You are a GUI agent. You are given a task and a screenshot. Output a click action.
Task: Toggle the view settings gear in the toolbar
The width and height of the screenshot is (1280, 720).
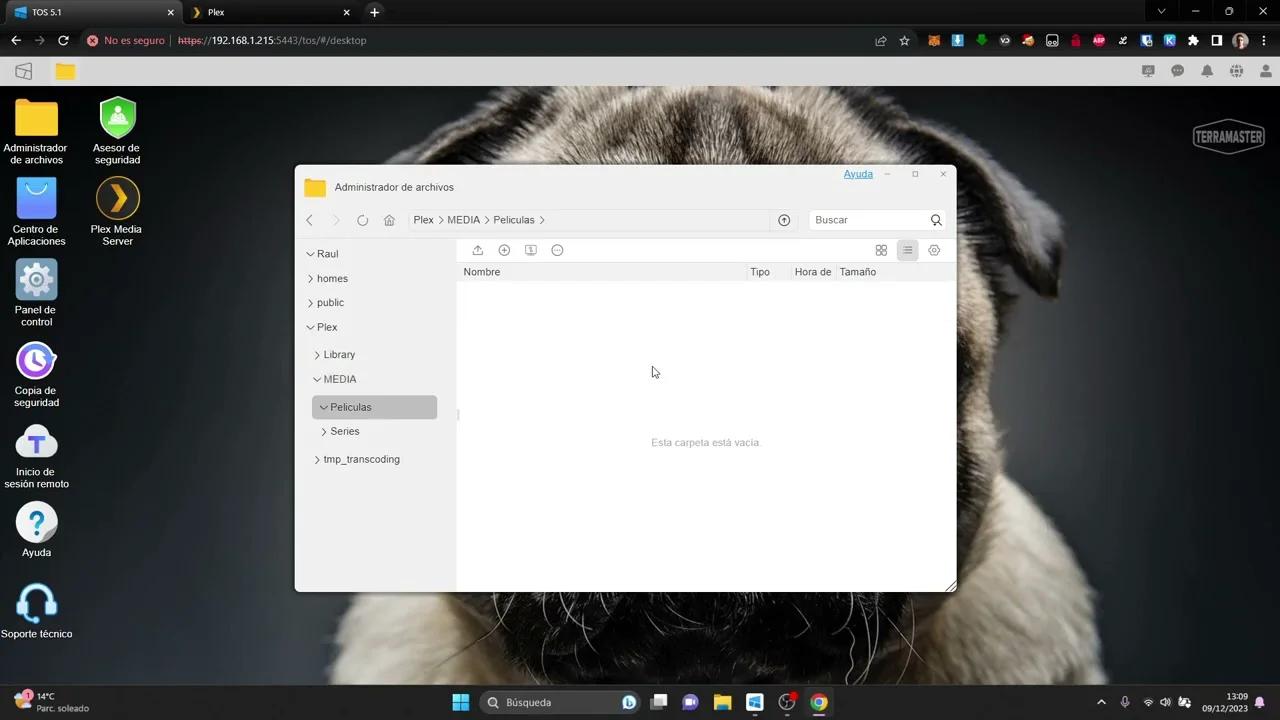(x=934, y=250)
